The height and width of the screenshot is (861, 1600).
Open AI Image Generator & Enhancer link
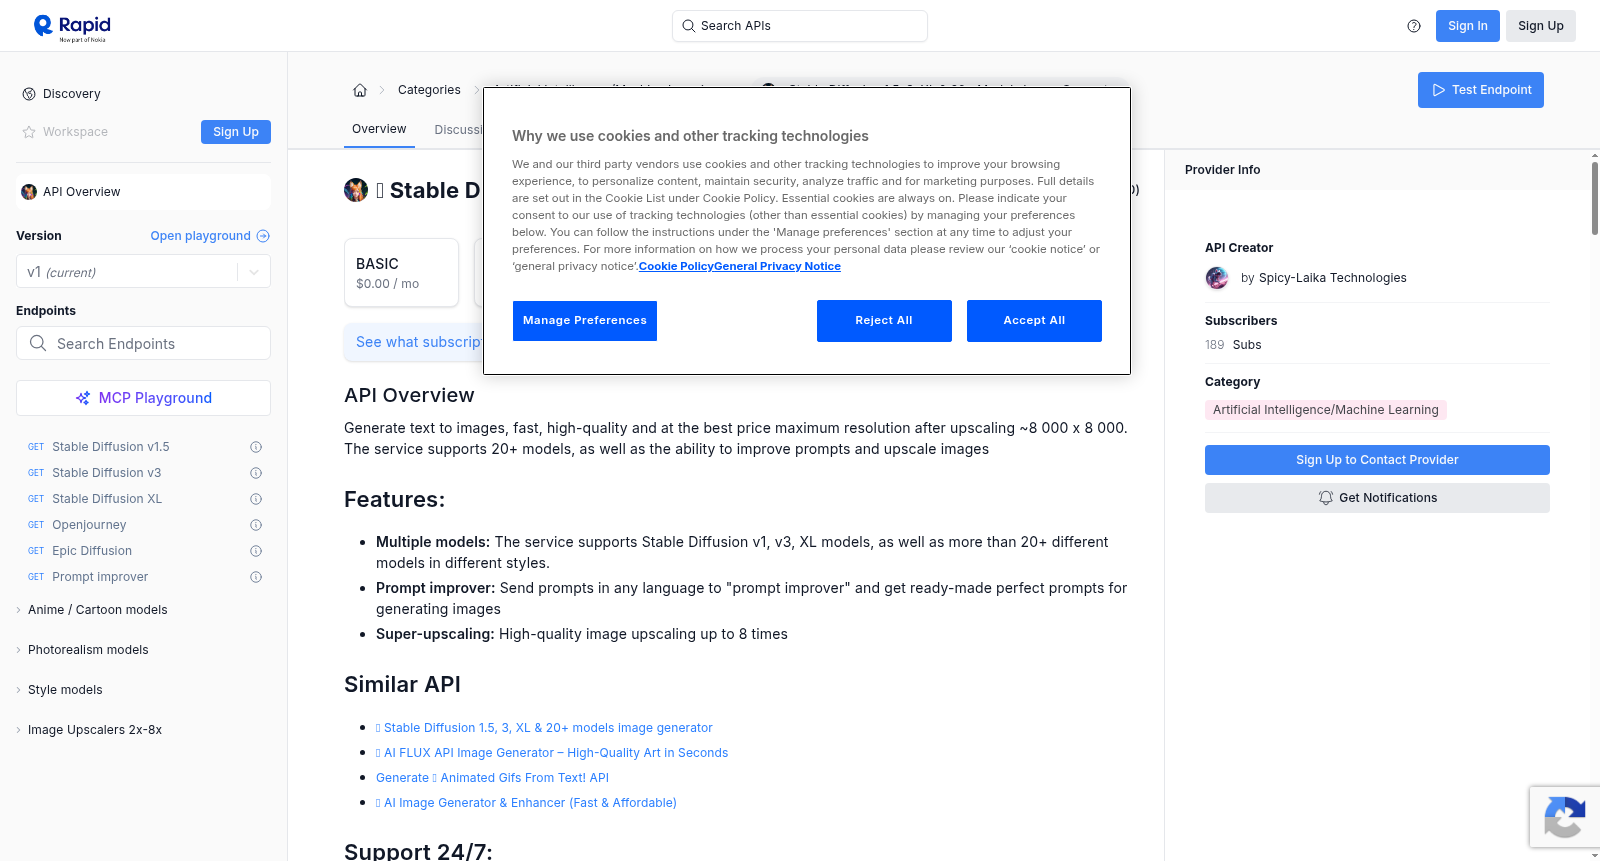pyautogui.click(x=526, y=803)
